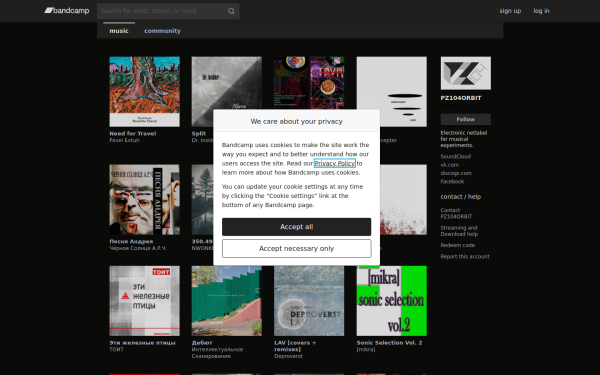Screen dimensions: 600x375
Task: Choose Accept necessary only
Action: pos(297,248)
